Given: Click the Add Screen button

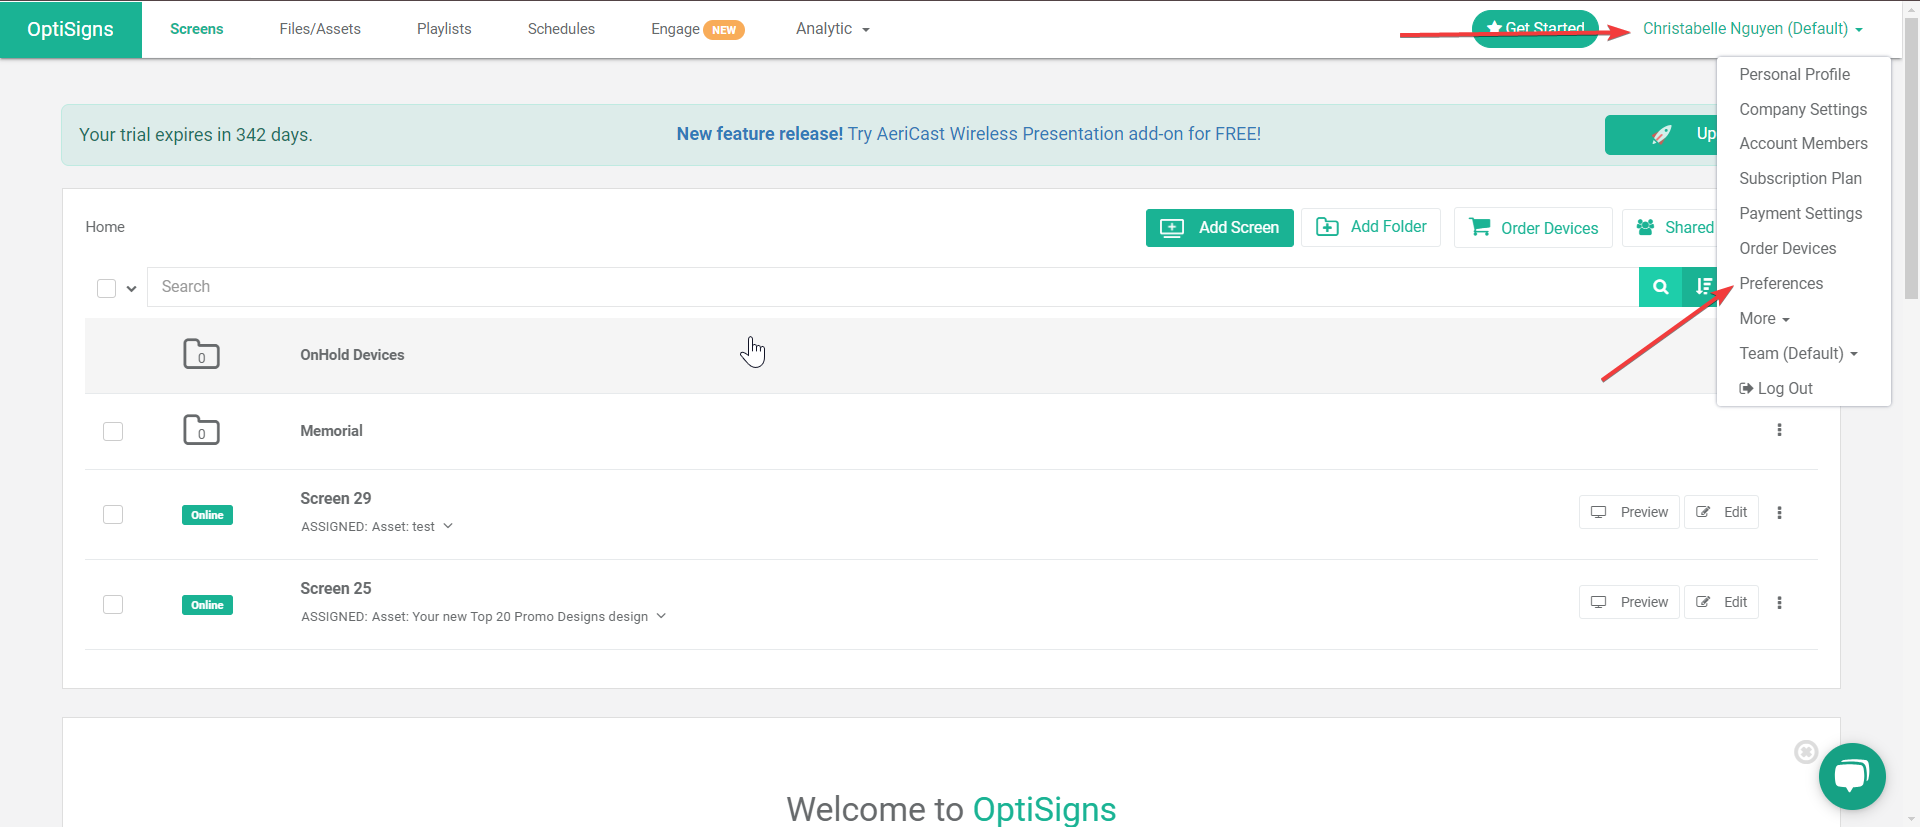Looking at the screenshot, I should pos(1219,228).
